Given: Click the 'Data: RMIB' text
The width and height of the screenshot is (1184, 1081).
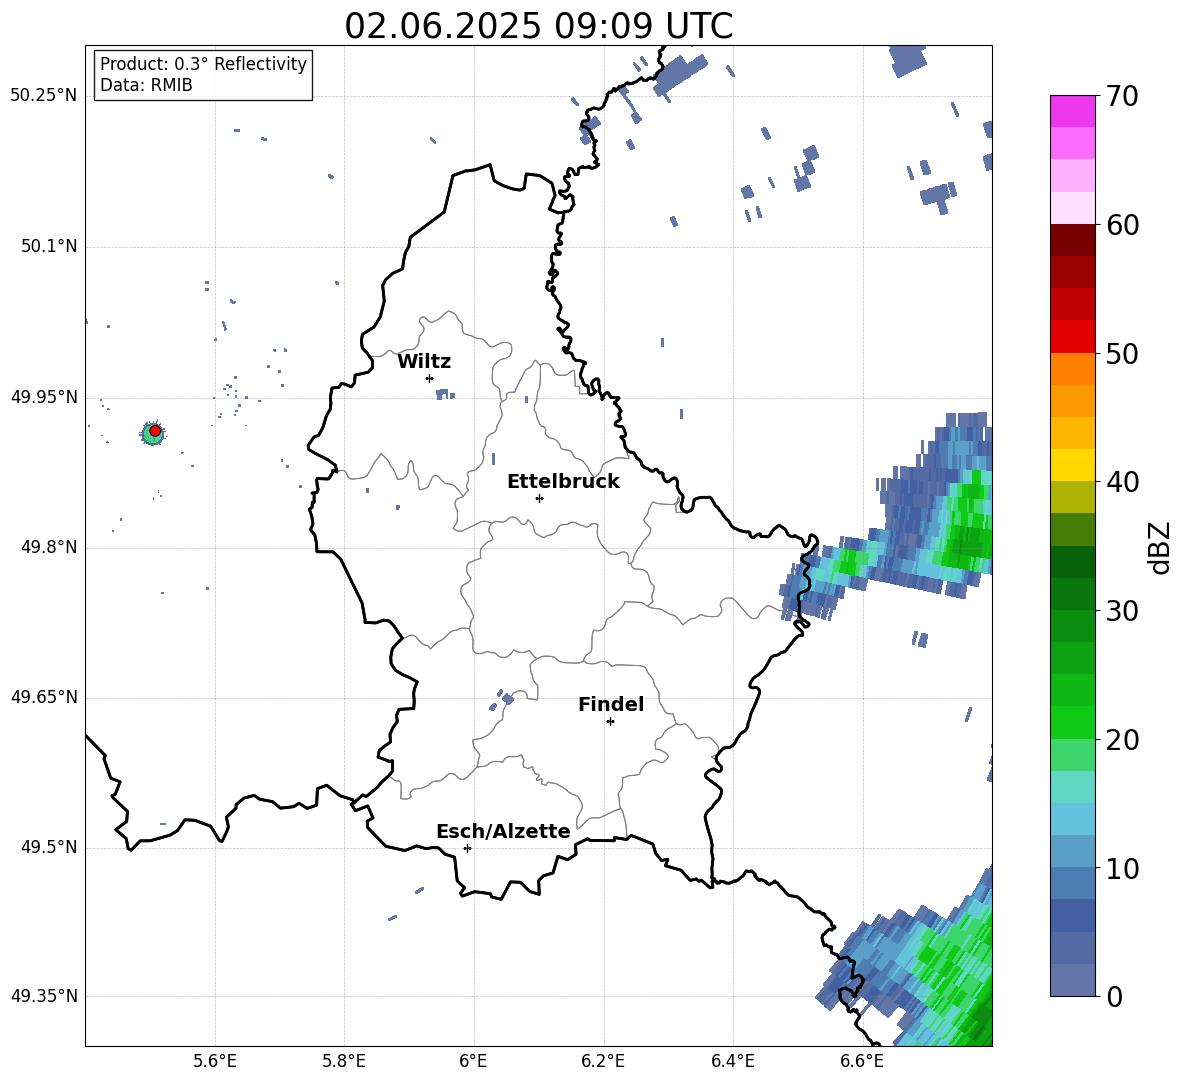Looking at the screenshot, I should [146, 85].
